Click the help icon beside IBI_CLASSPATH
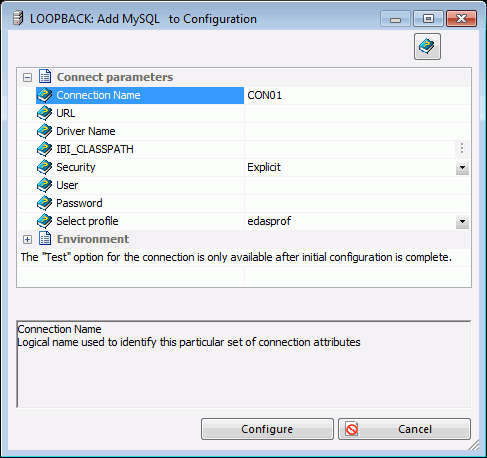Screen dimensions: 487x458 pyautogui.click(x=44, y=149)
